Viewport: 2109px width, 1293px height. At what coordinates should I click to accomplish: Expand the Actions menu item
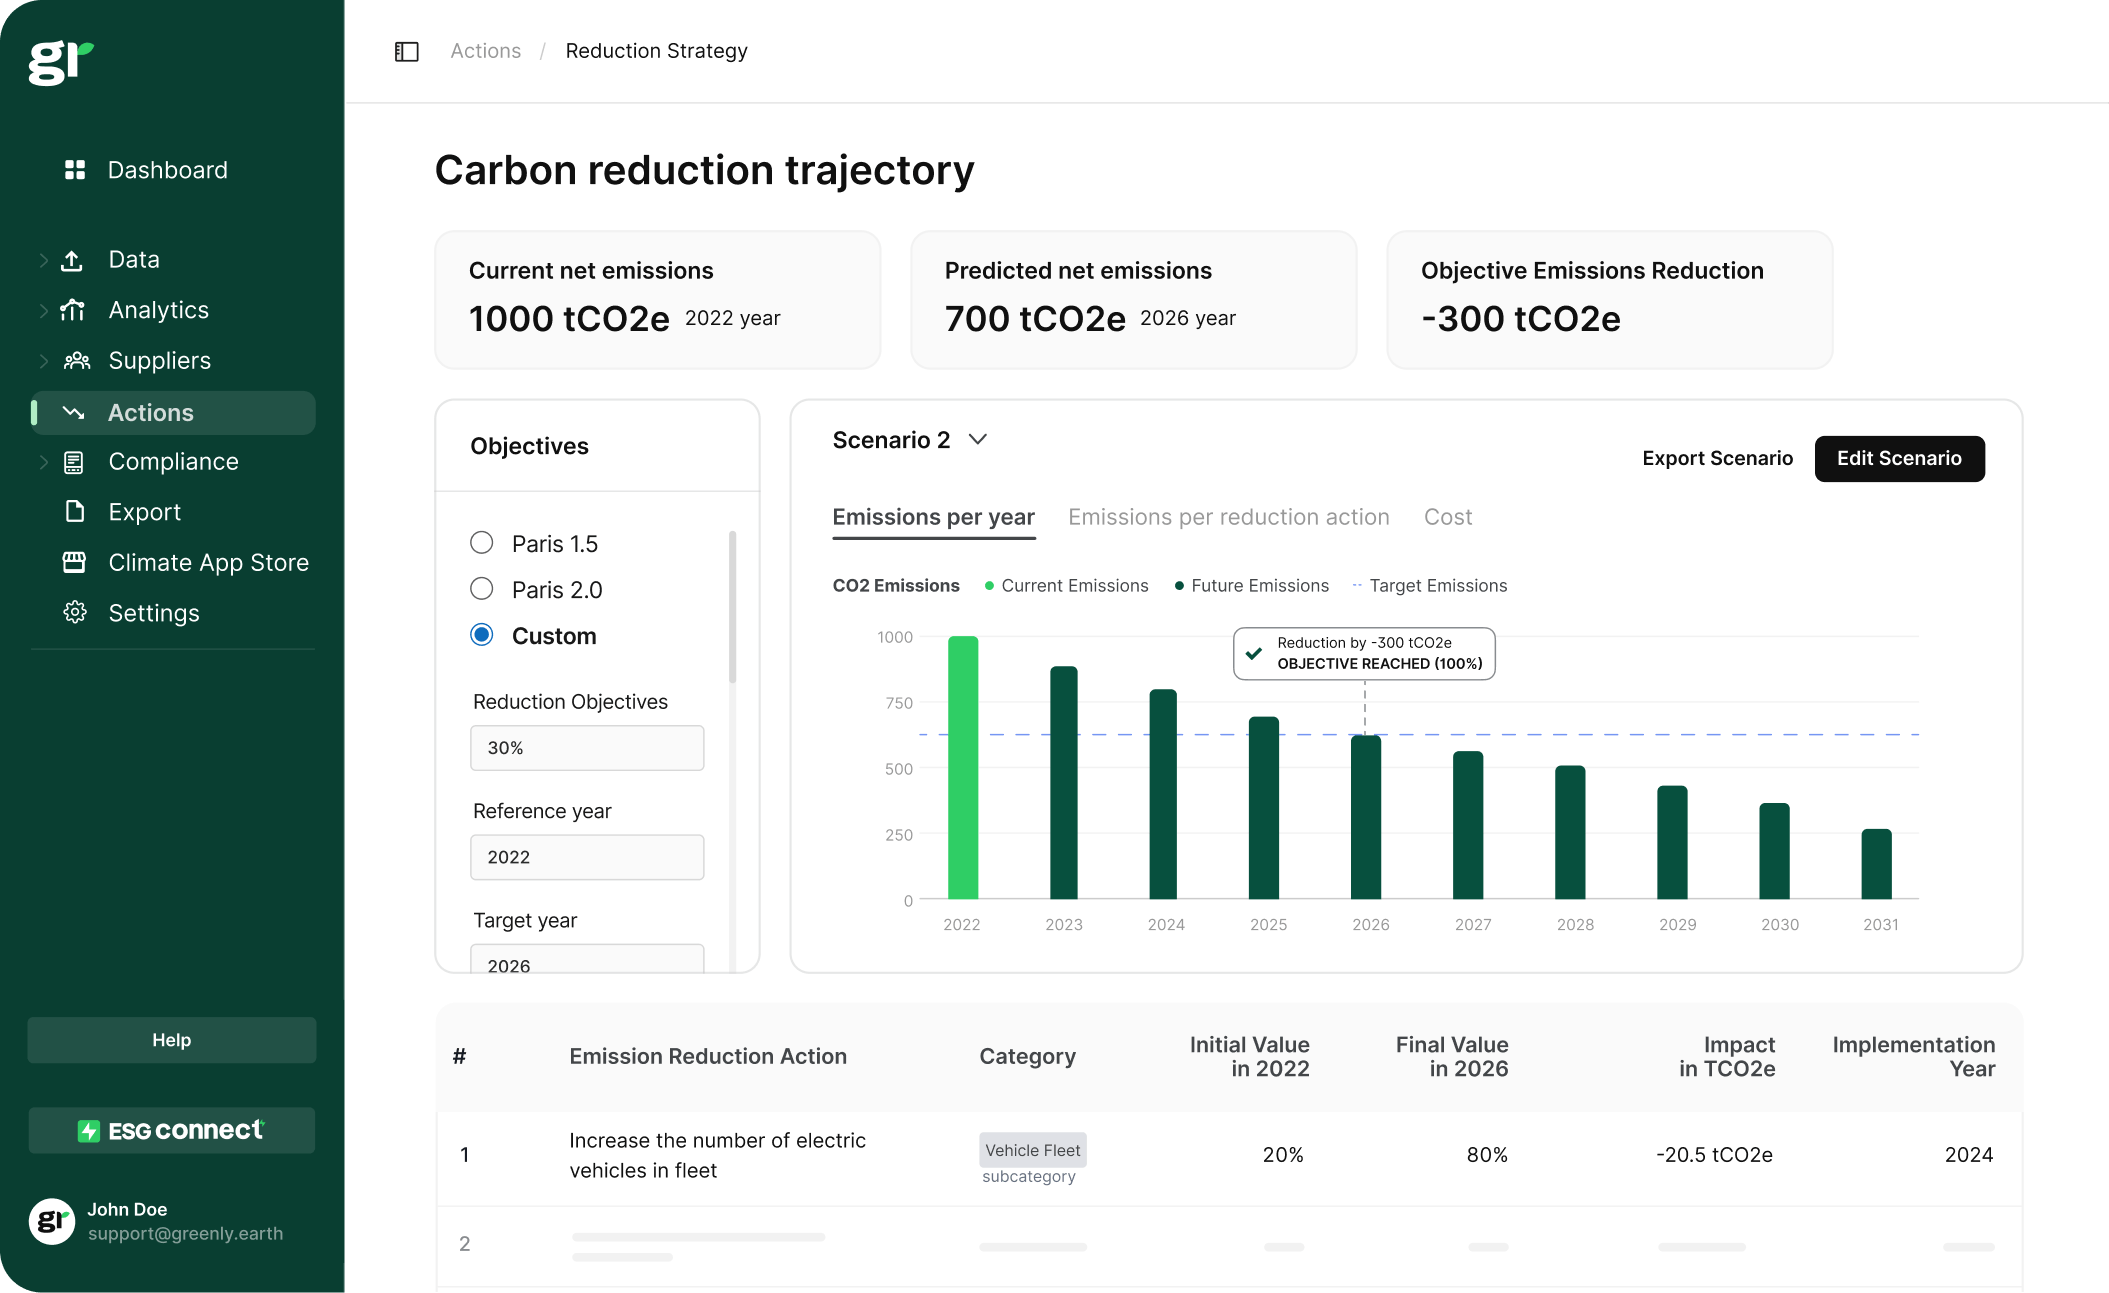coord(41,411)
